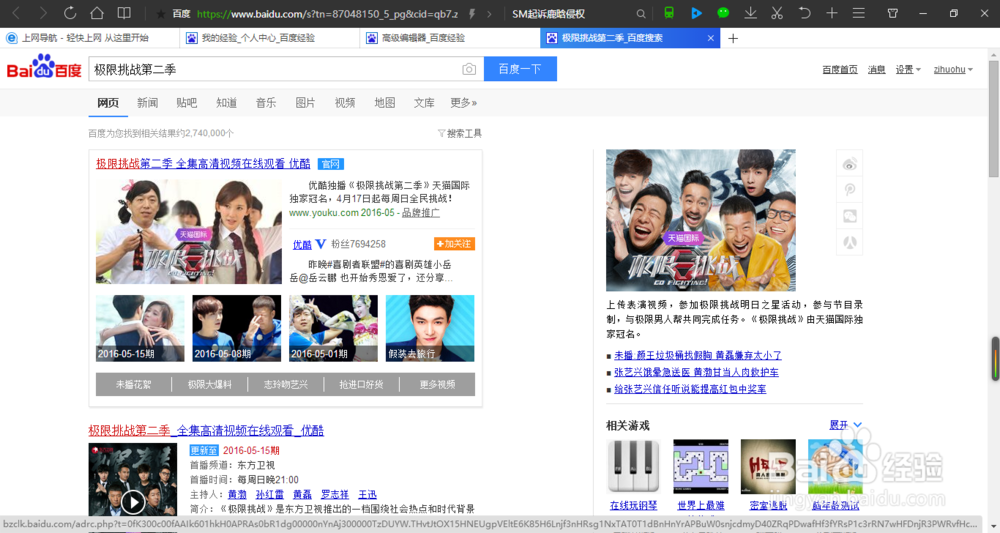This screenshot has height=533, width=1000.
Task: Select the 贴吧 search category
Action: coord(187,103)
